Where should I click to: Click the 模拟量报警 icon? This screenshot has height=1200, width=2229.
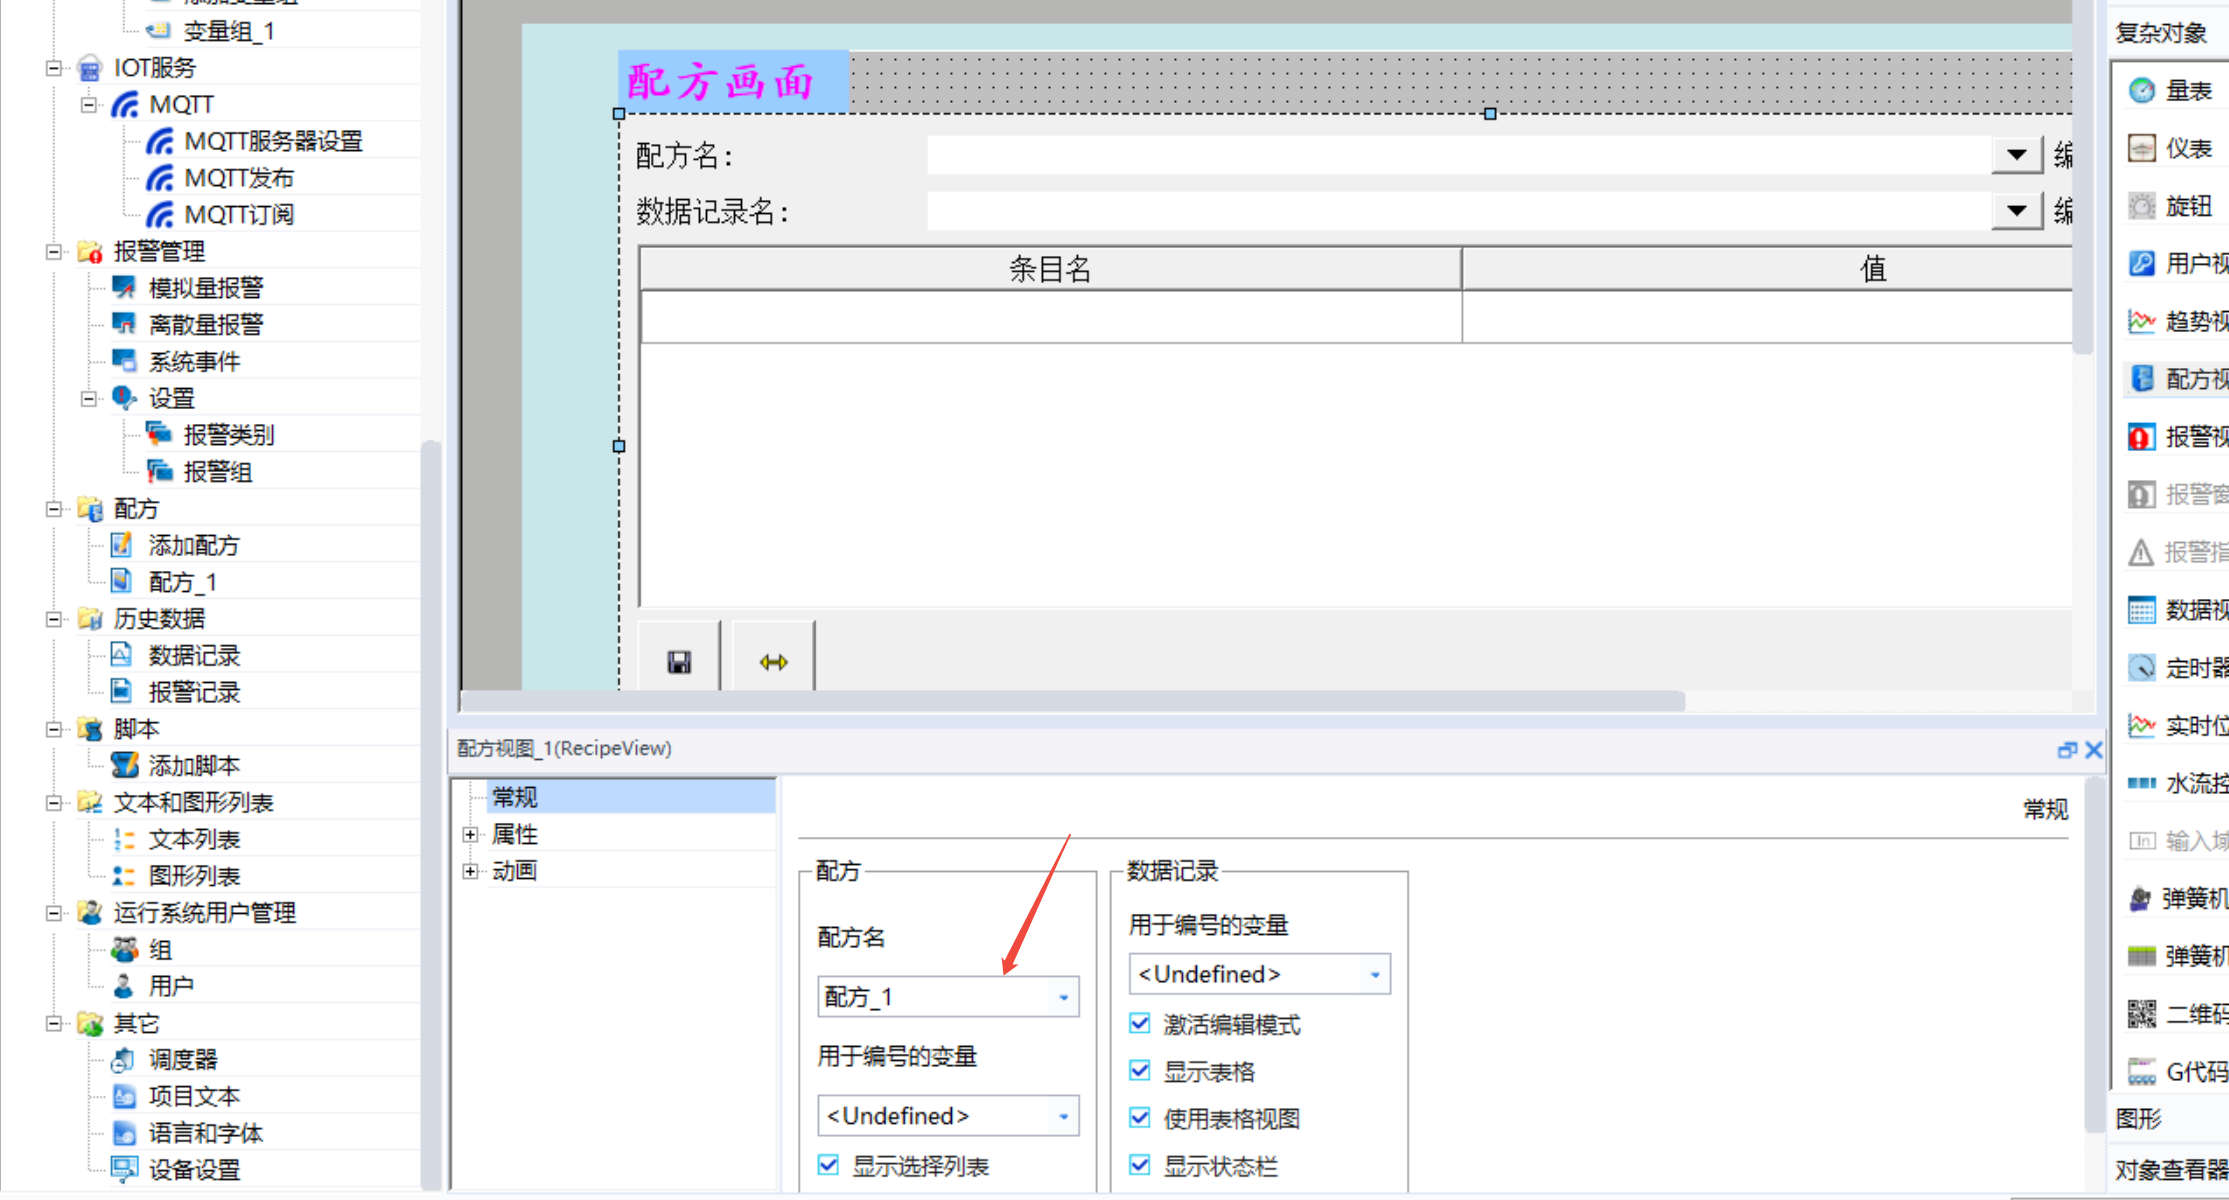pyautogui.click(x=124, y=288)
